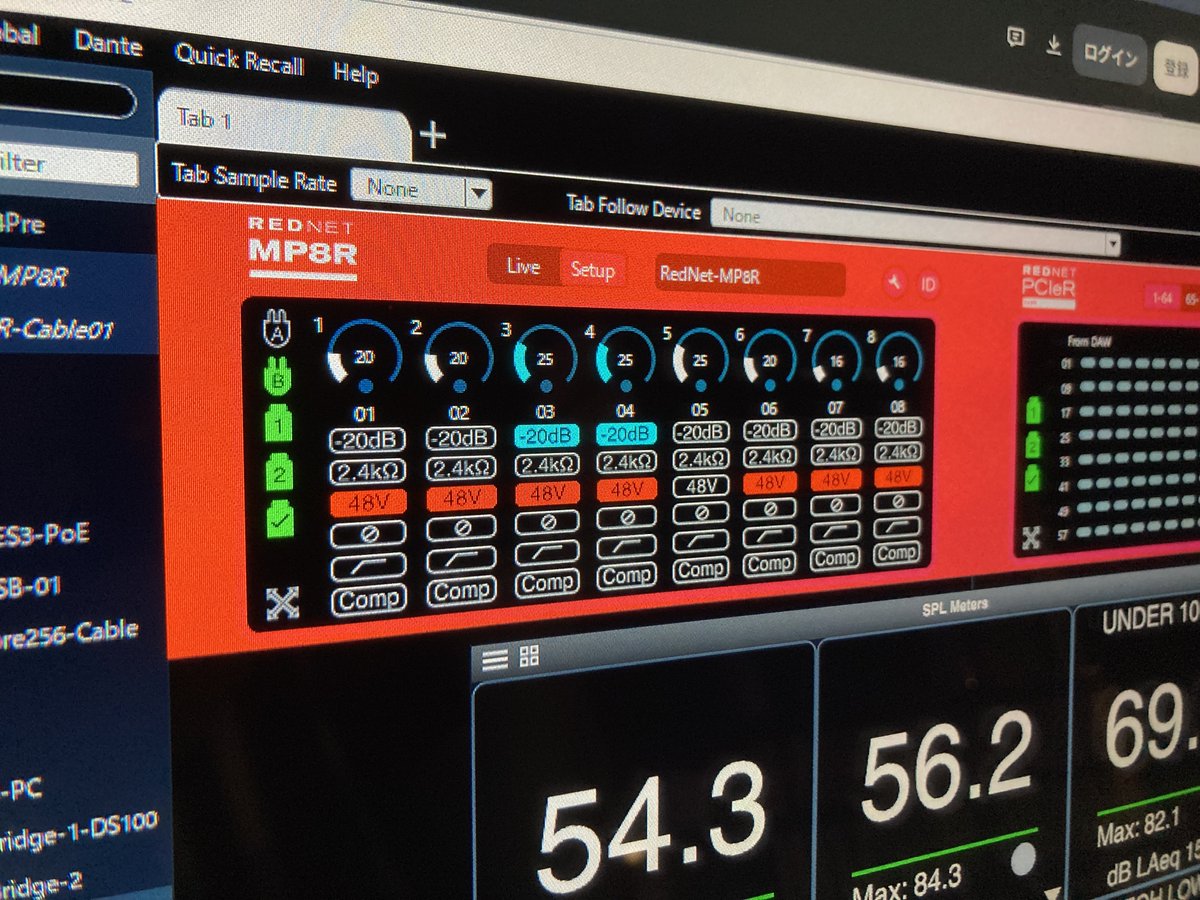This screenshot has height=900, width=1200.
Task: Open the Dante menu
Action: (108, 46)
